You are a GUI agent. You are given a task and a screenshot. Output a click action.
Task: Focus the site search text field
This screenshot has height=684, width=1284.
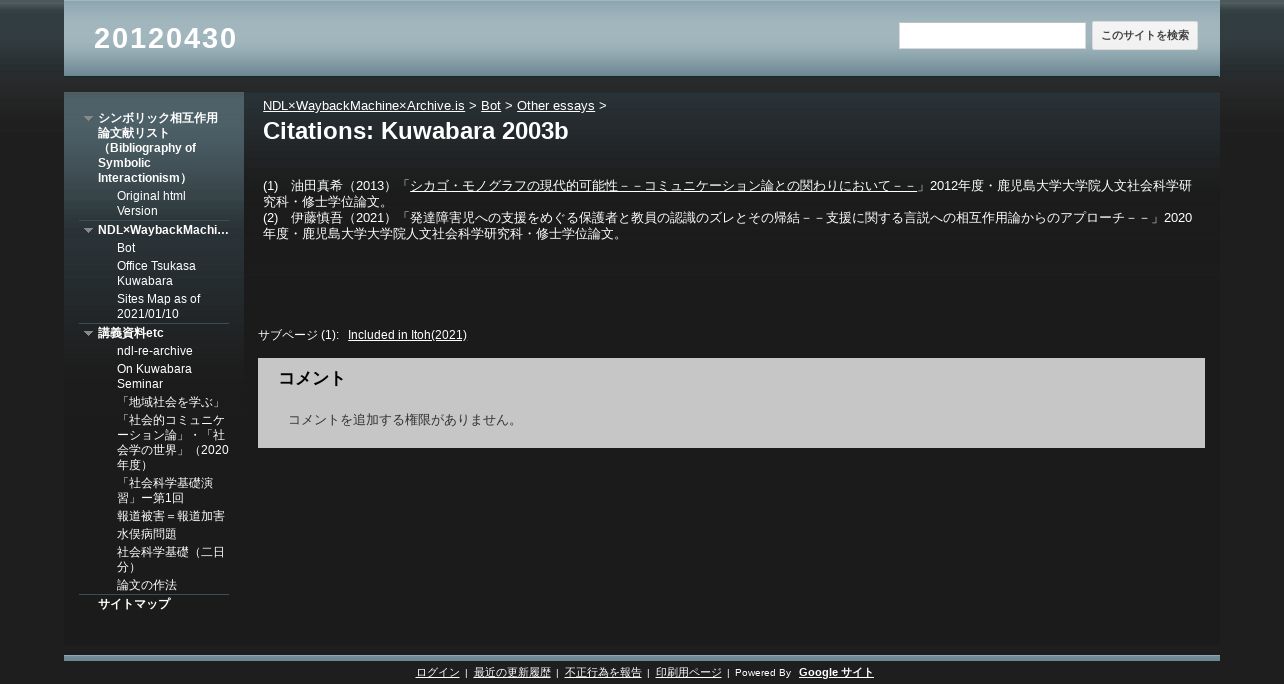(992, 36)
